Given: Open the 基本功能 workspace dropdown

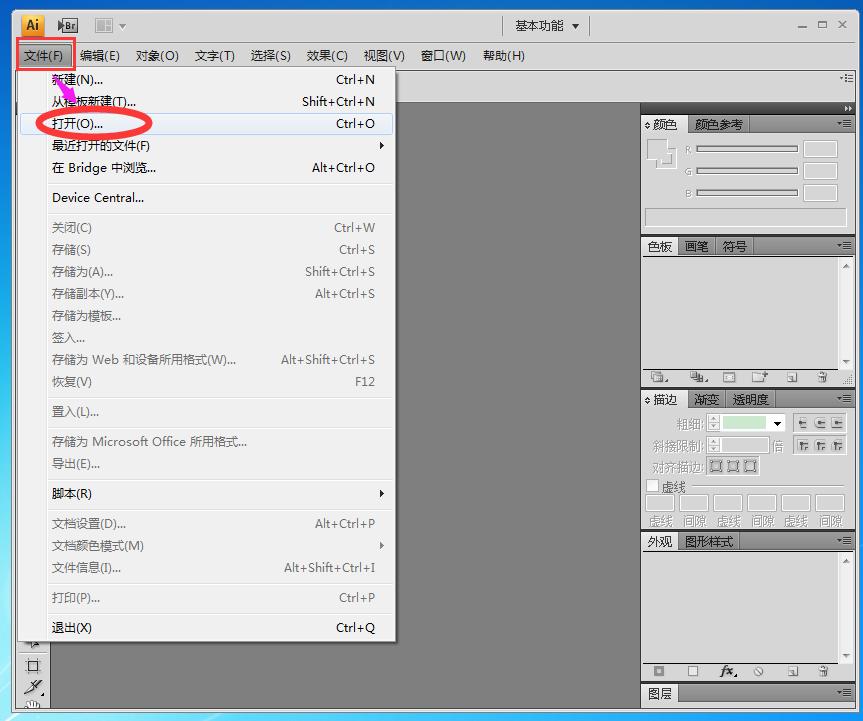Looking at the screenshot, I should click(x=545, y=25).
